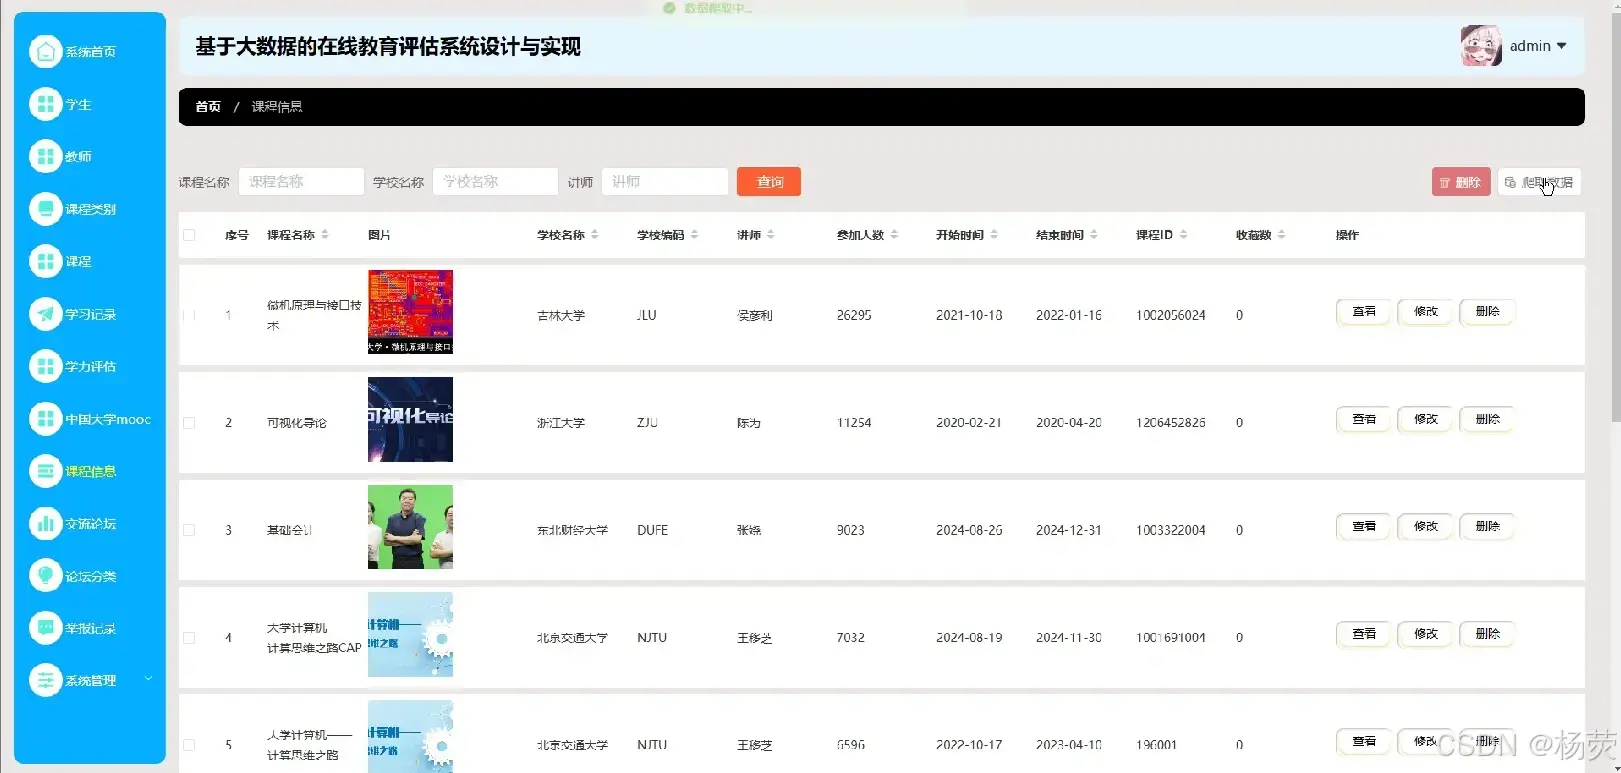1621x773 pixels.
Task: Click 修改 for 可视化导论 row
Action: pos(1425,419)
